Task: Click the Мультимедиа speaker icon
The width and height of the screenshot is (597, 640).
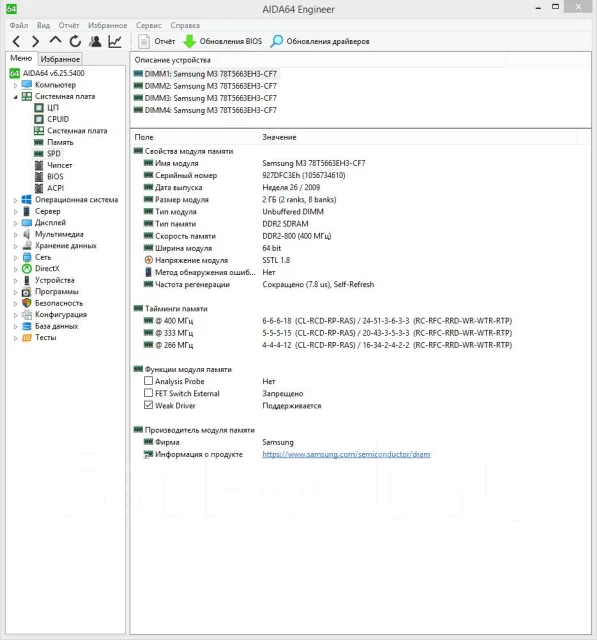Action: click(x=27, y=234)
